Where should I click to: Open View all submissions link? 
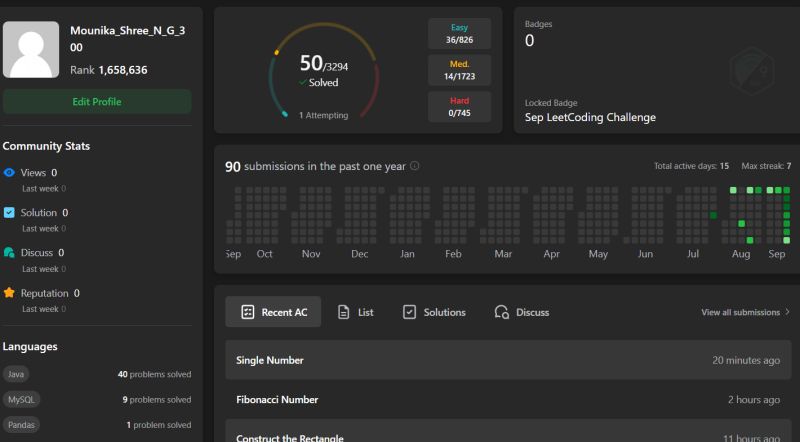click(740, 312)
